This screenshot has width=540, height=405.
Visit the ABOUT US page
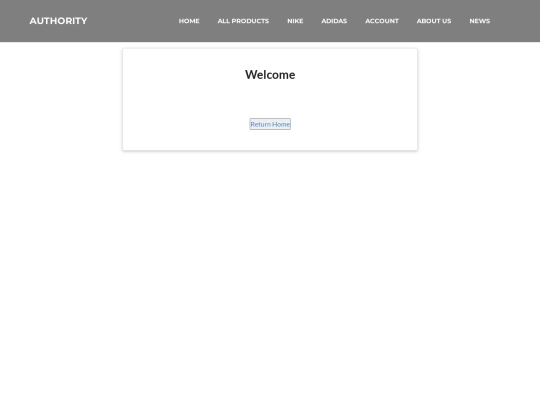coord(434,21)
